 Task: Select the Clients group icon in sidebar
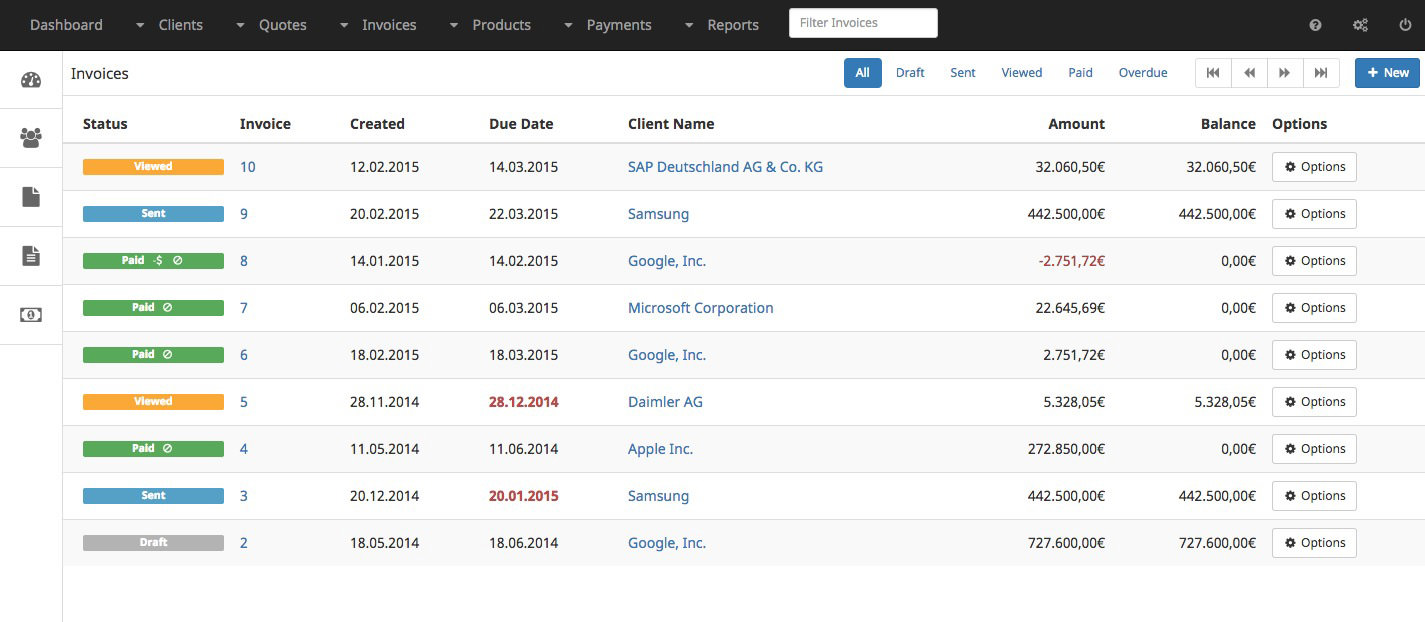pos(30,137)
